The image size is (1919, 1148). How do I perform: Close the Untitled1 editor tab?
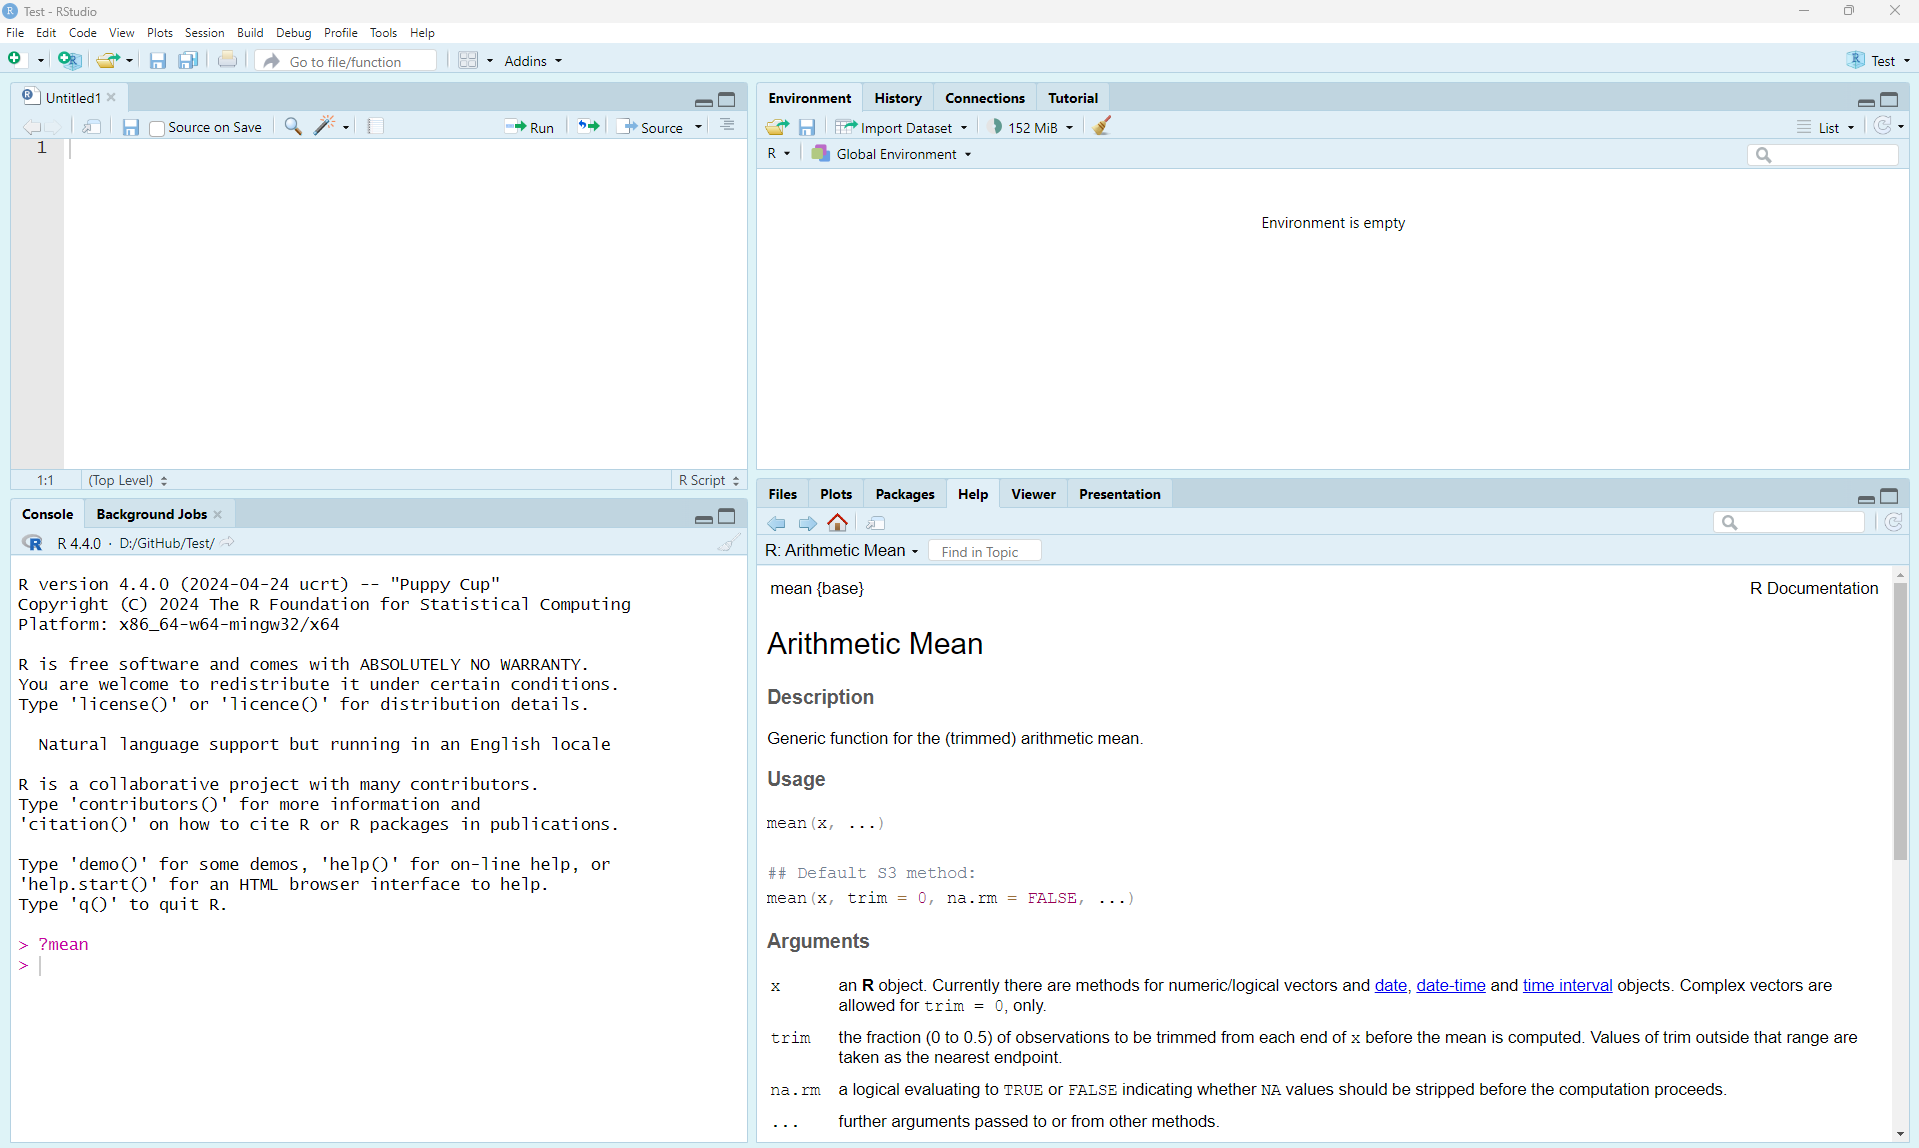point(112,97)
